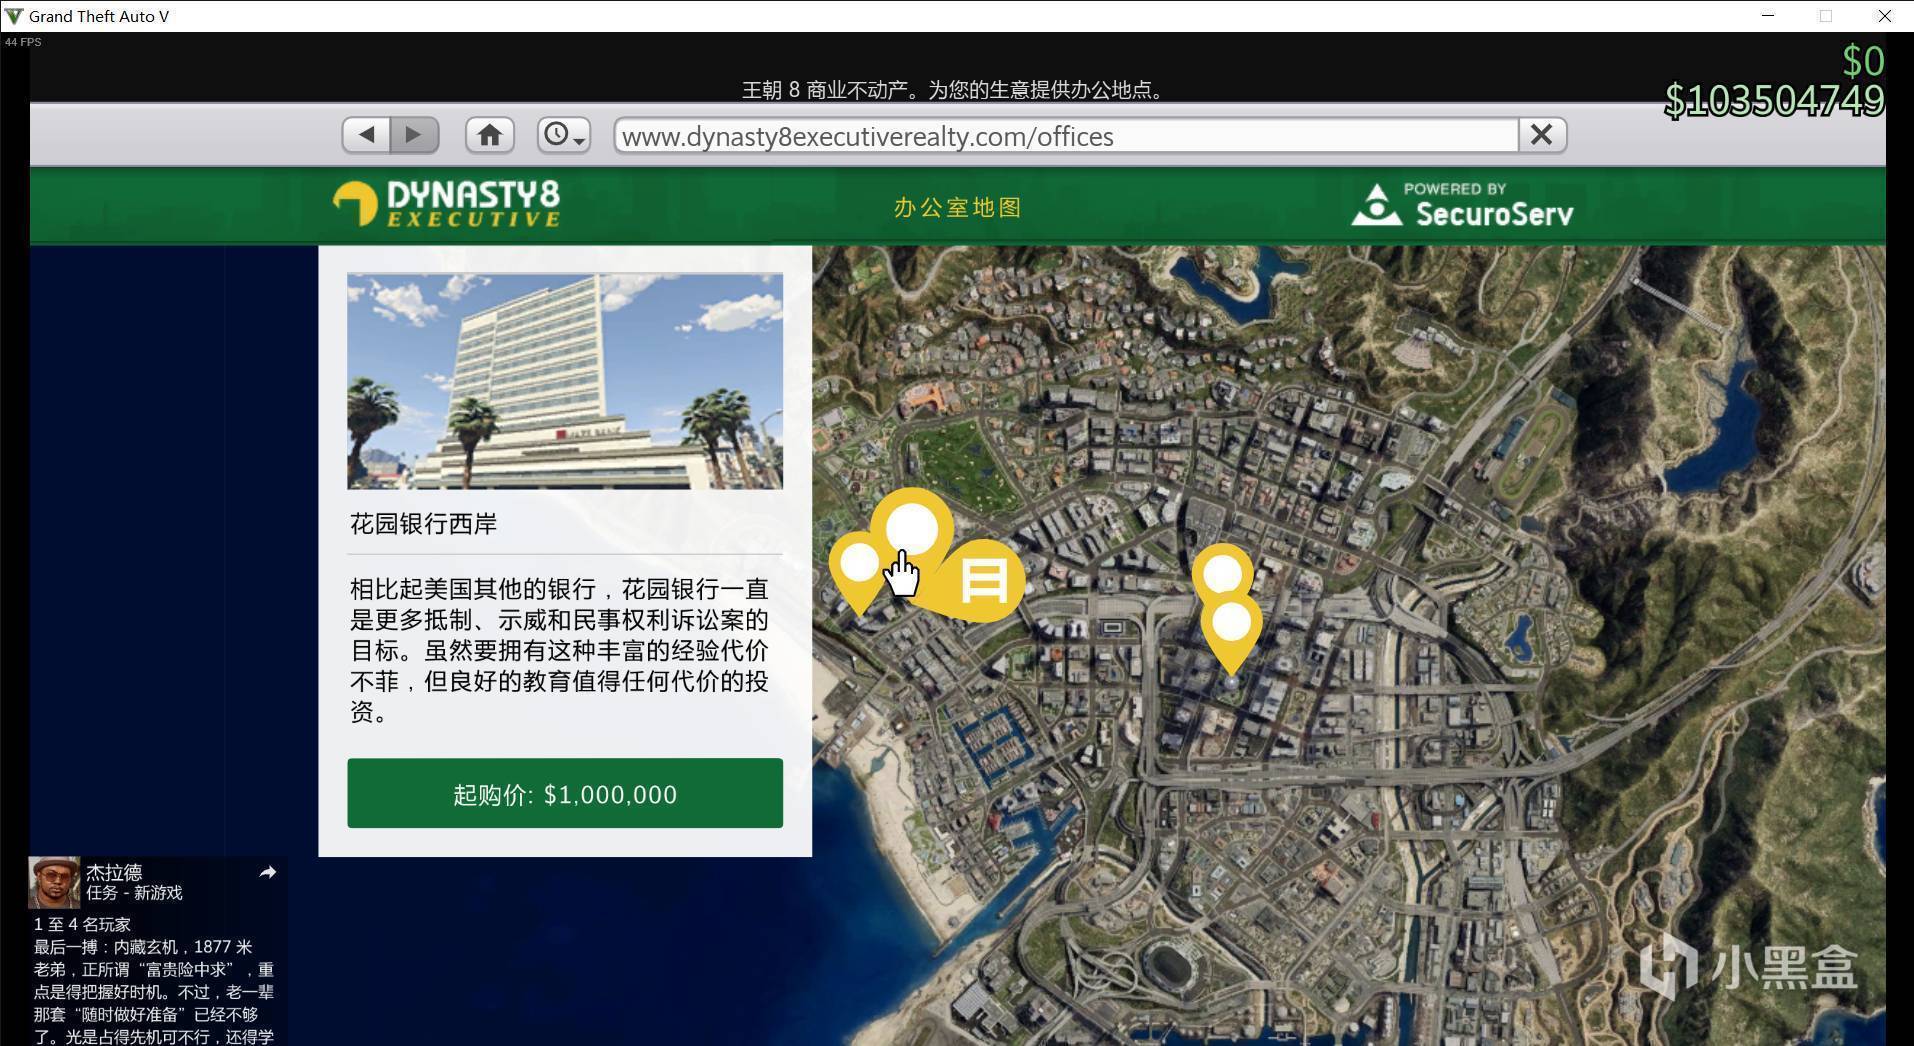1914x1046 pixels.
Task: Click the Dynasty 8 Executive logo
Action: 446,204
